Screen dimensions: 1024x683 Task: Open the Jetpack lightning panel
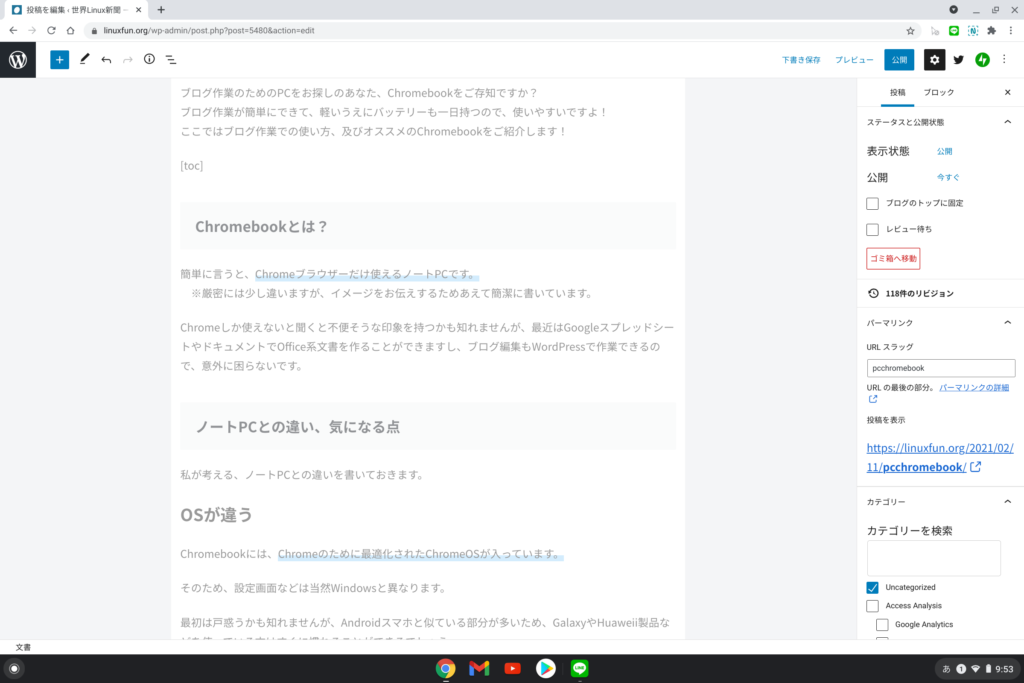click(982, 59)
